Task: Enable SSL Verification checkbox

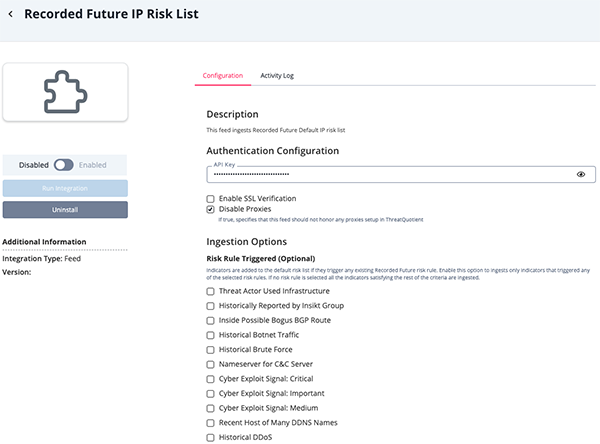Action: click(211, 199)
